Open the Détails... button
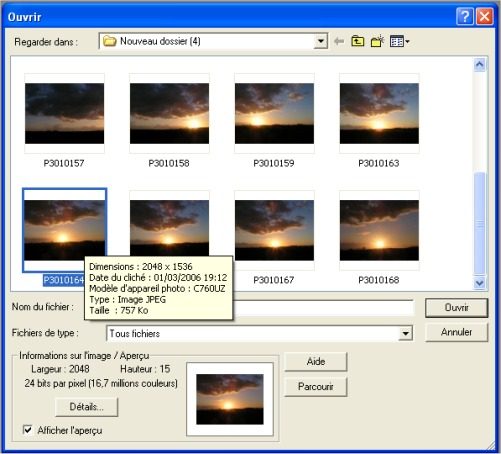 pyautogui.click(x=87, y=407)
